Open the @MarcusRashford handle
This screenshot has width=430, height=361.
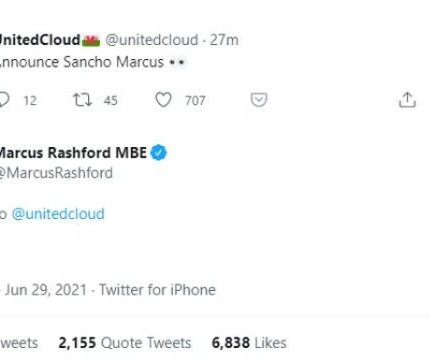(56, 173)
